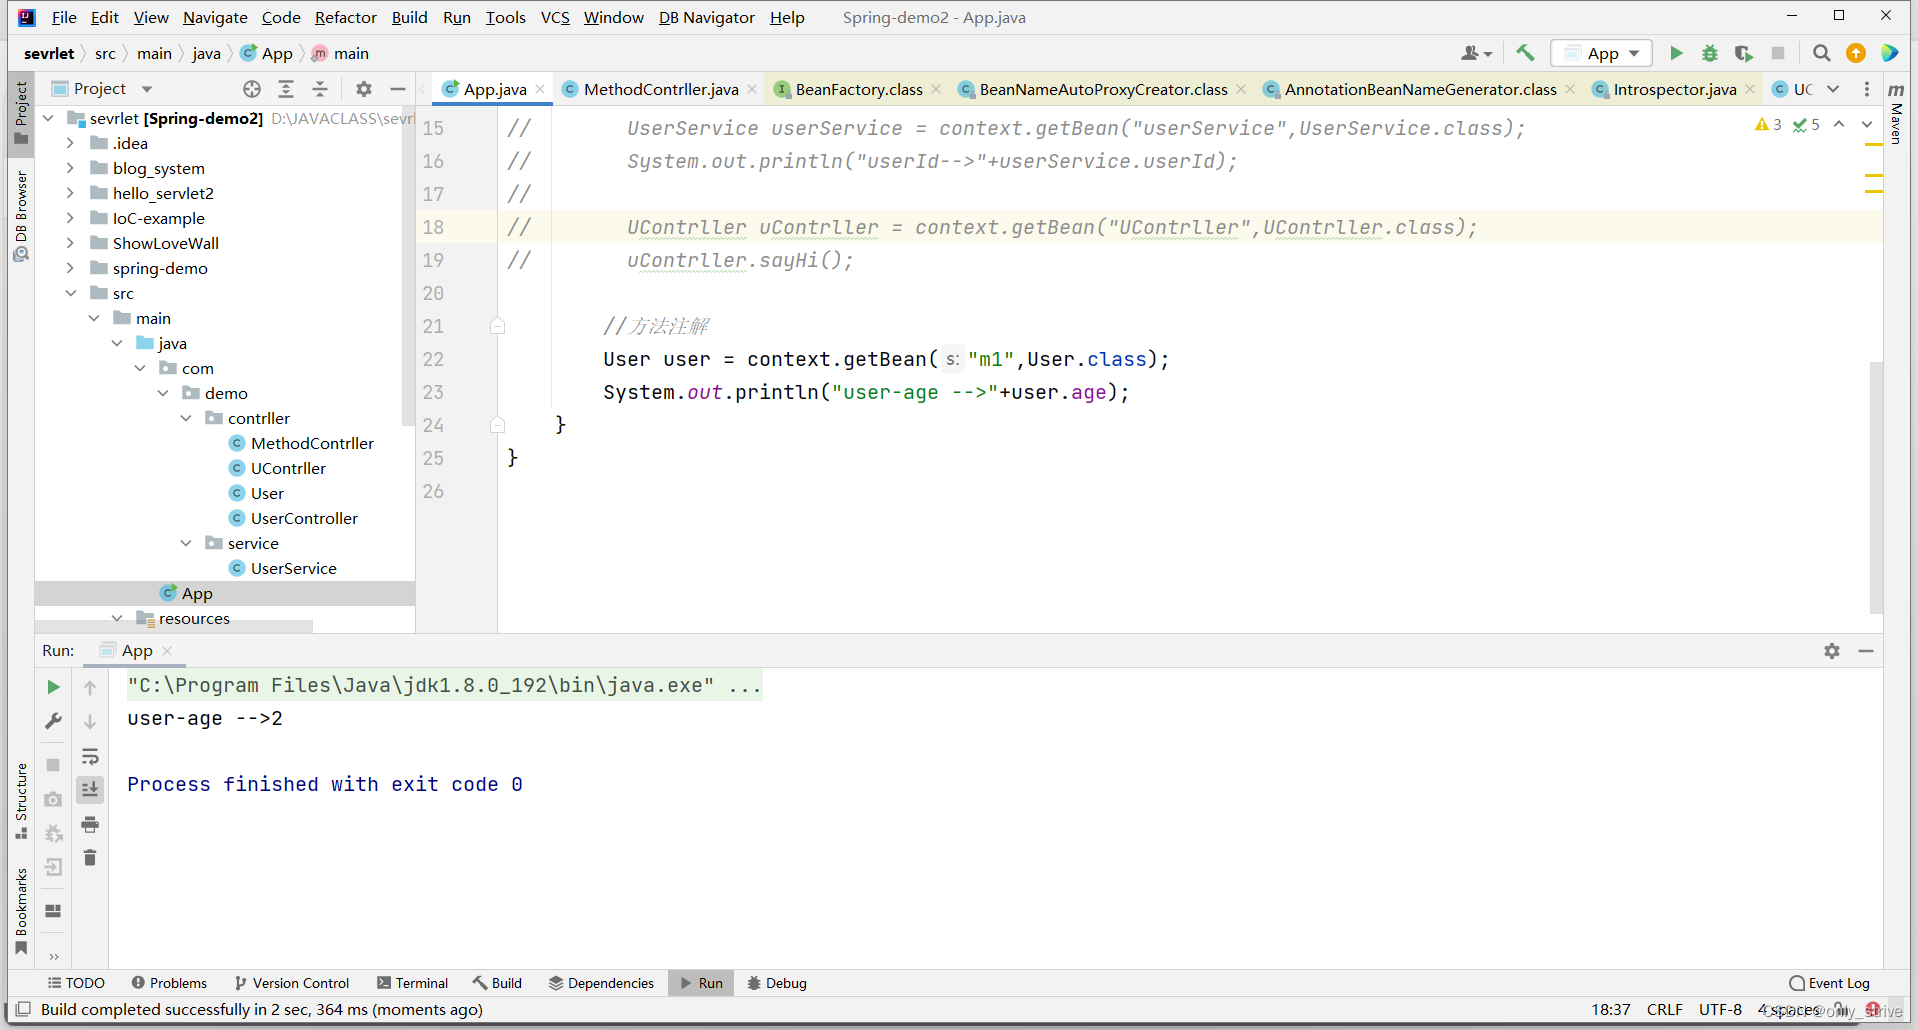
Task: Open the TODO tool window
Action: [76, 983]
